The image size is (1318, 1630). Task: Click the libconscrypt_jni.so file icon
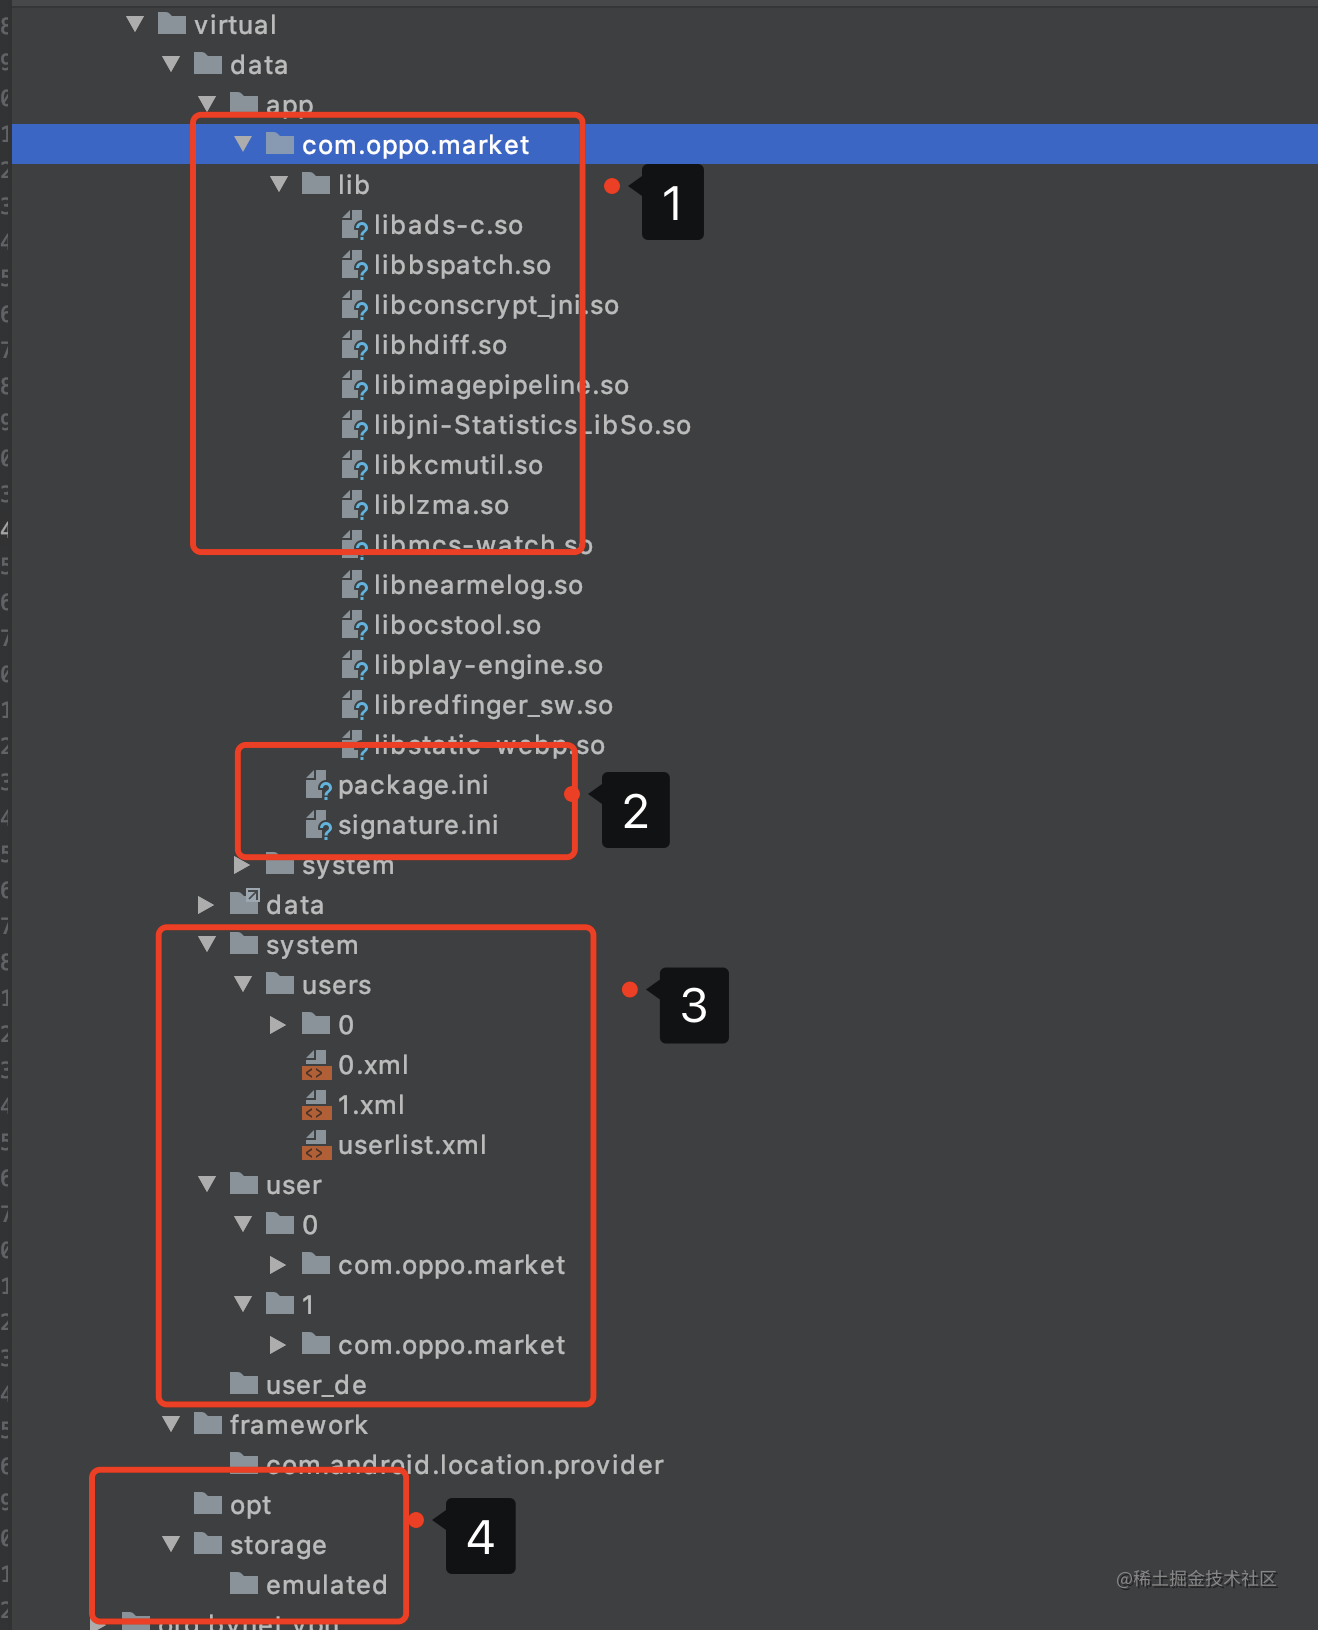coord(355,306)
